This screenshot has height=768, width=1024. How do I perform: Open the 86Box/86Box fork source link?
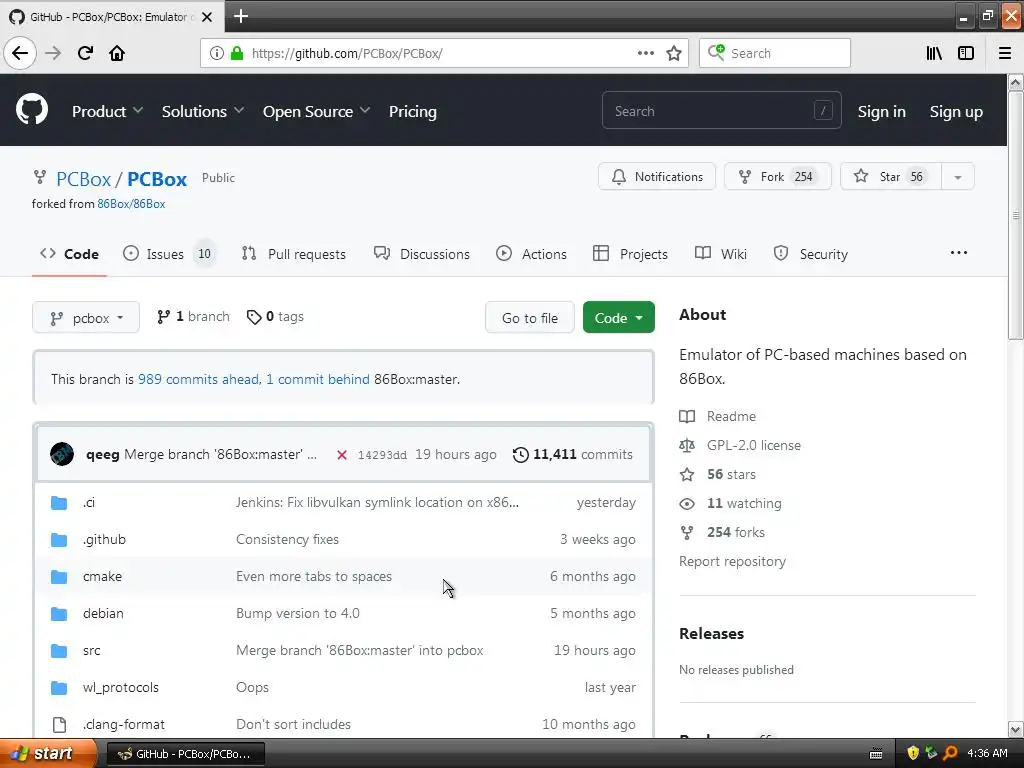click(x=131, y=204)
